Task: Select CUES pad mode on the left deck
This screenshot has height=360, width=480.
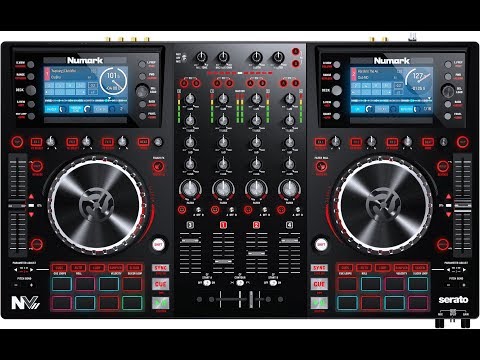Action: click(60, 268)
